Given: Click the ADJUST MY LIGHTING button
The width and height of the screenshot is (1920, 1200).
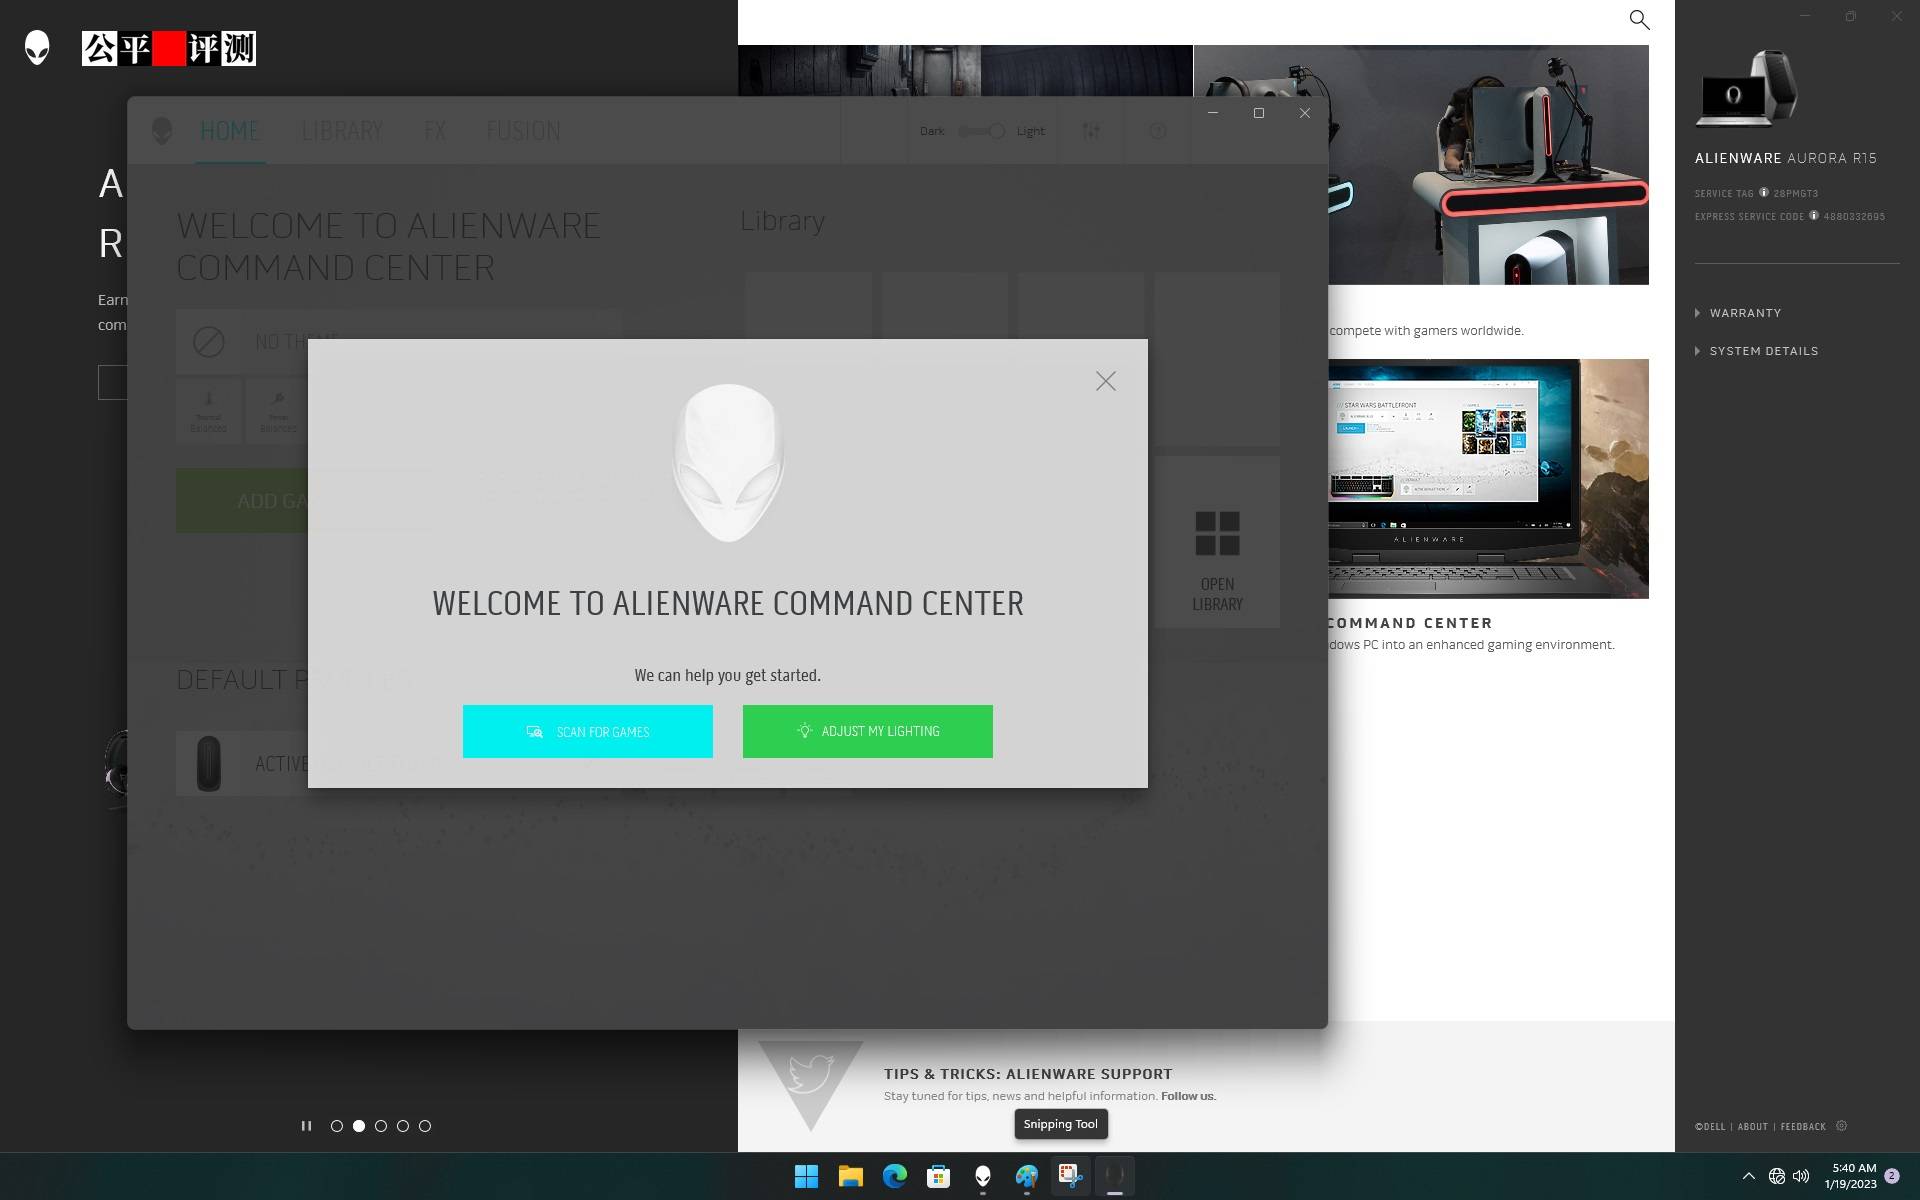Looking at the screenshot, I should click(867, 731).
